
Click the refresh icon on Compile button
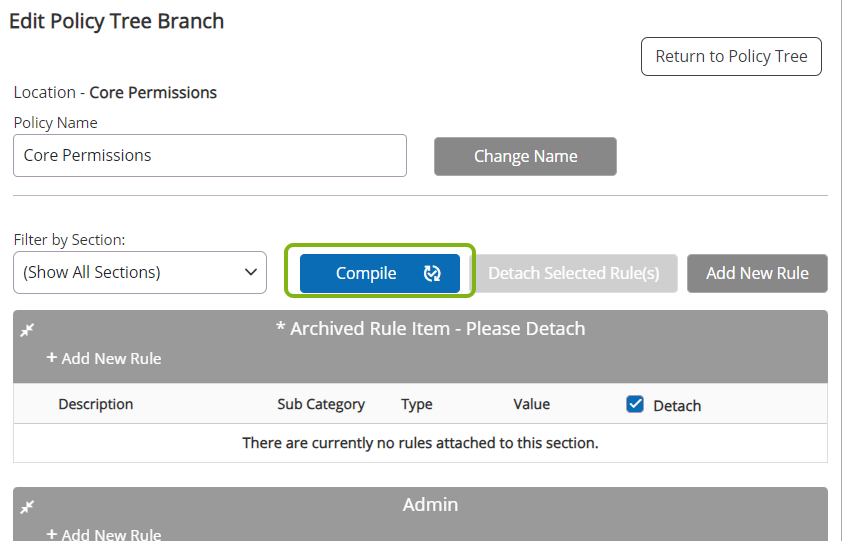pos(432,274)
